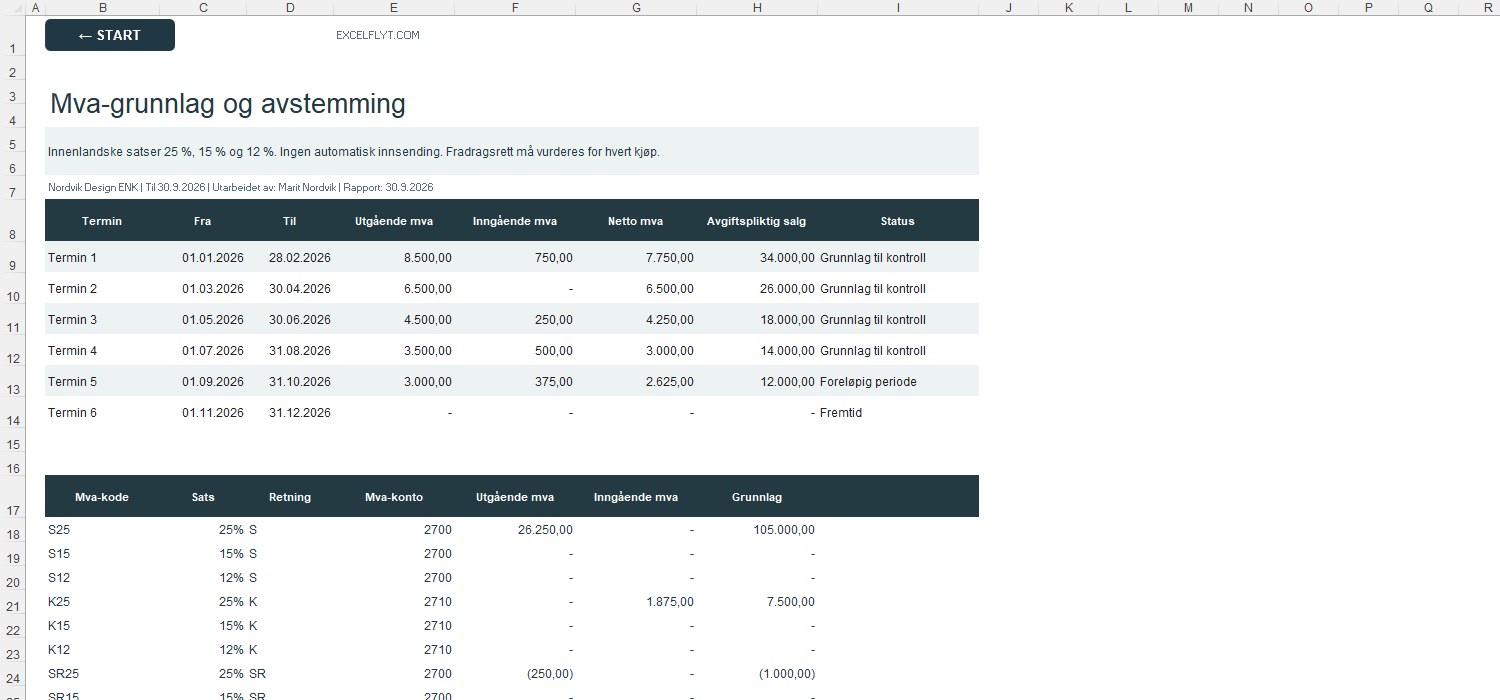Select the whole sheet via corner triangle

point(12,8)
